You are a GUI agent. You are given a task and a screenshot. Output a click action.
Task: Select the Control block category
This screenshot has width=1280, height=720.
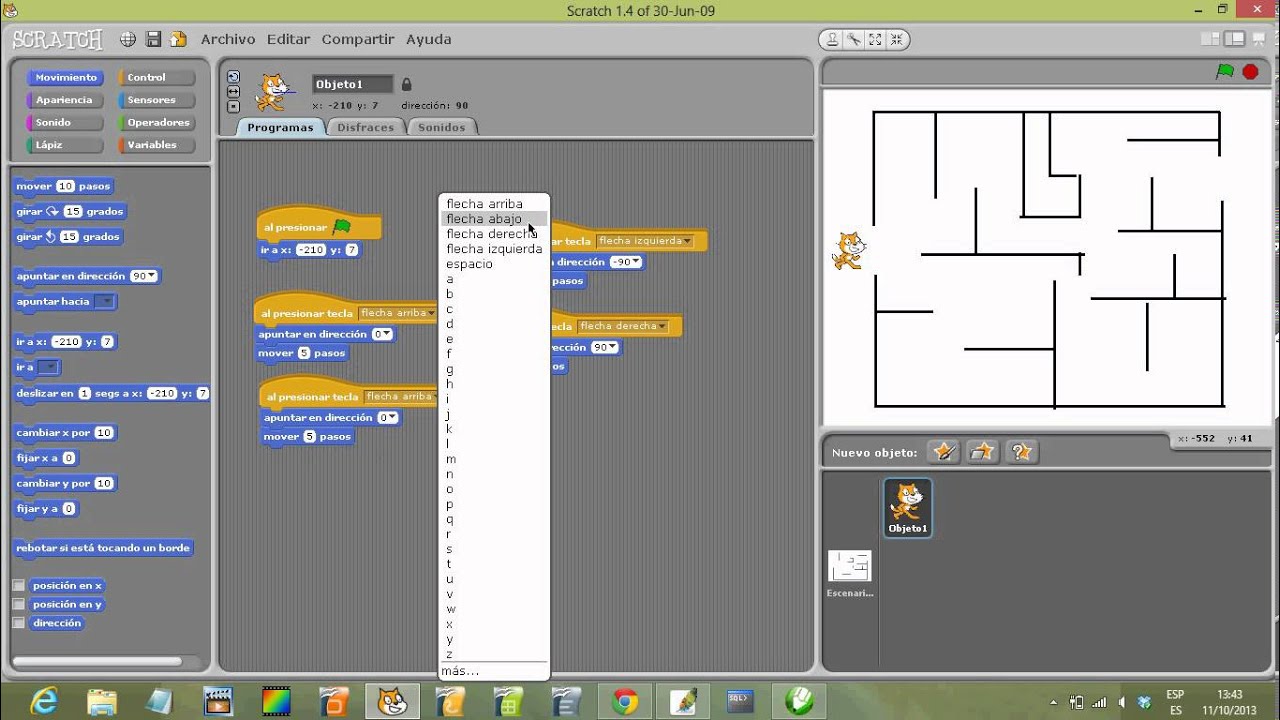tap(155, 77)
